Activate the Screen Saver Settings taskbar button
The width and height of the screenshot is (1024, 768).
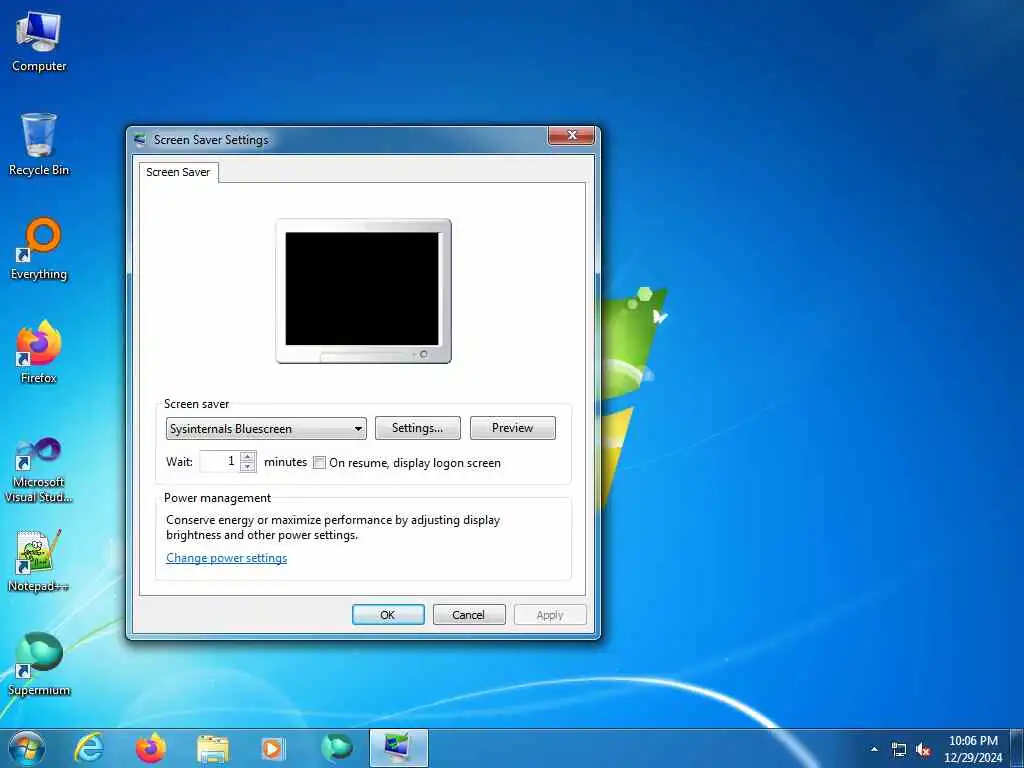pos(398,748)
